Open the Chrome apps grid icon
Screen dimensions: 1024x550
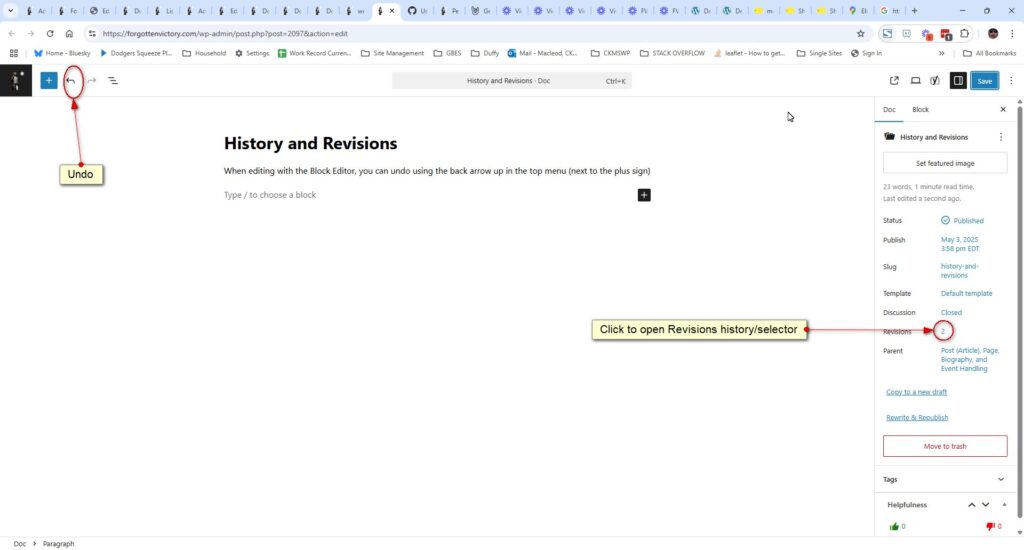click(x=14, y=53)
